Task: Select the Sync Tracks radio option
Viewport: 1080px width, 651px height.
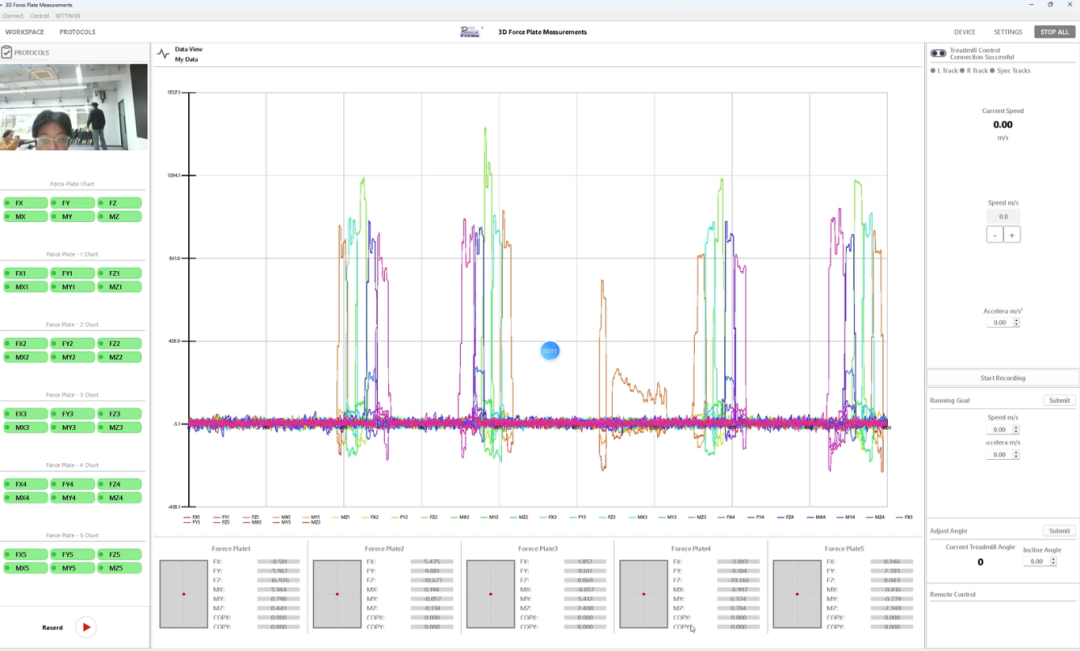Action: [x=993, y=71]
